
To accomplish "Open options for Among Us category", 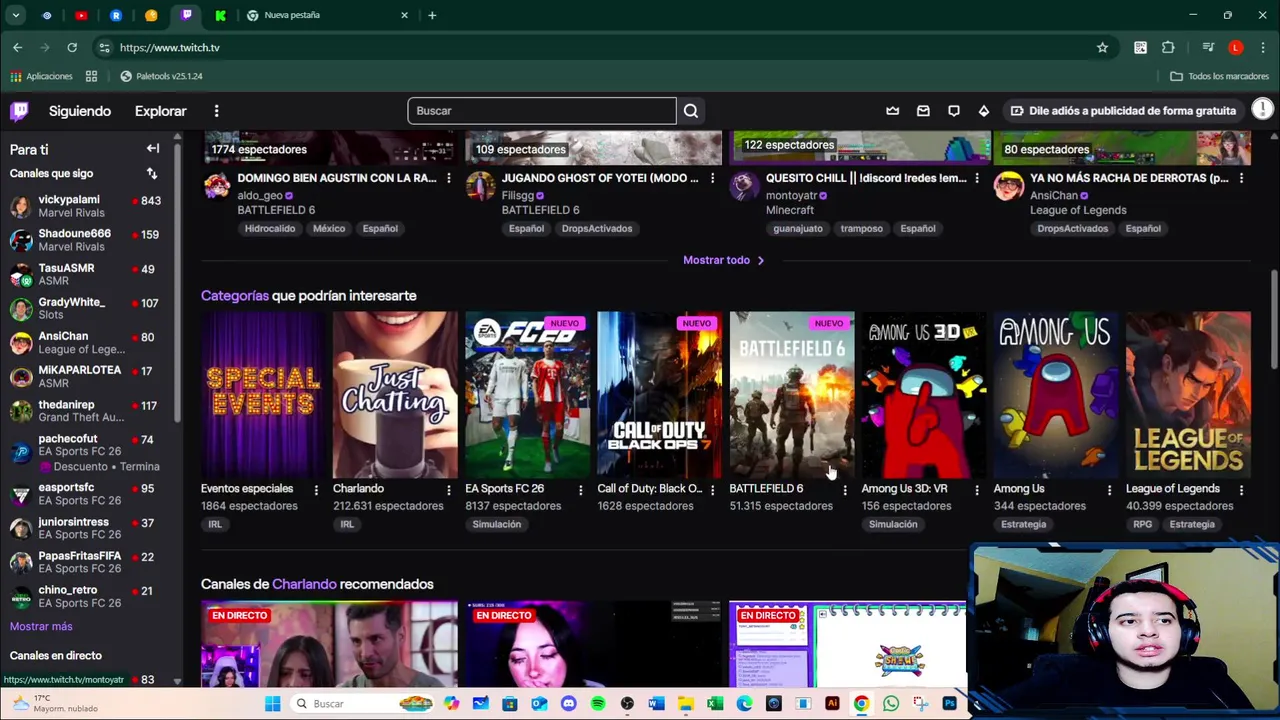I will pos(1109,489).
